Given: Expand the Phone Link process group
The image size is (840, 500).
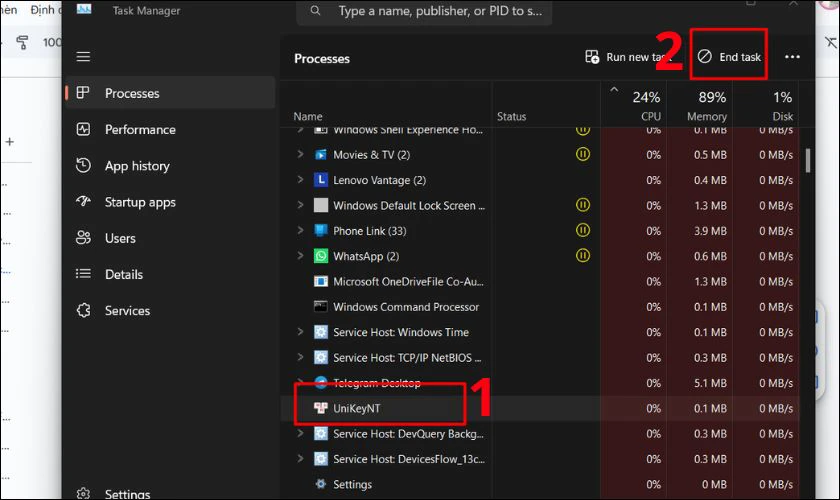Looking at the screenshot, I should [301, 230].
